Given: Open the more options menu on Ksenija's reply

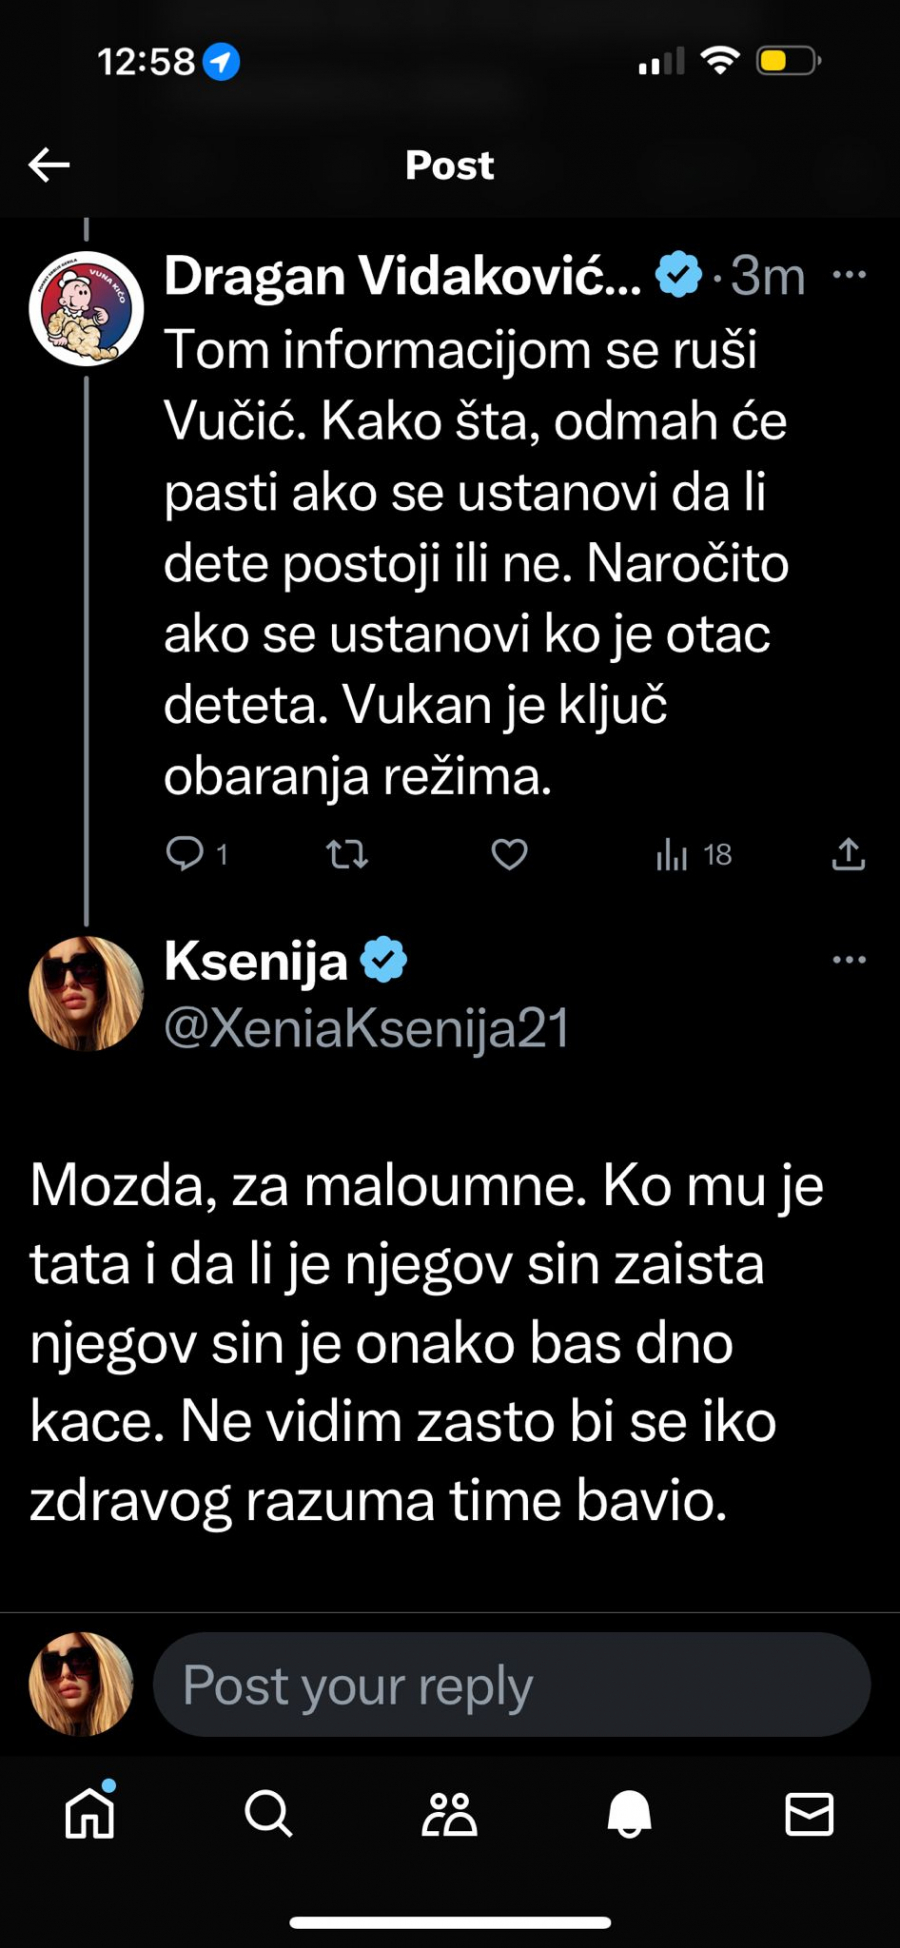Looking at the screenshot, I should (x=848, y=958).
